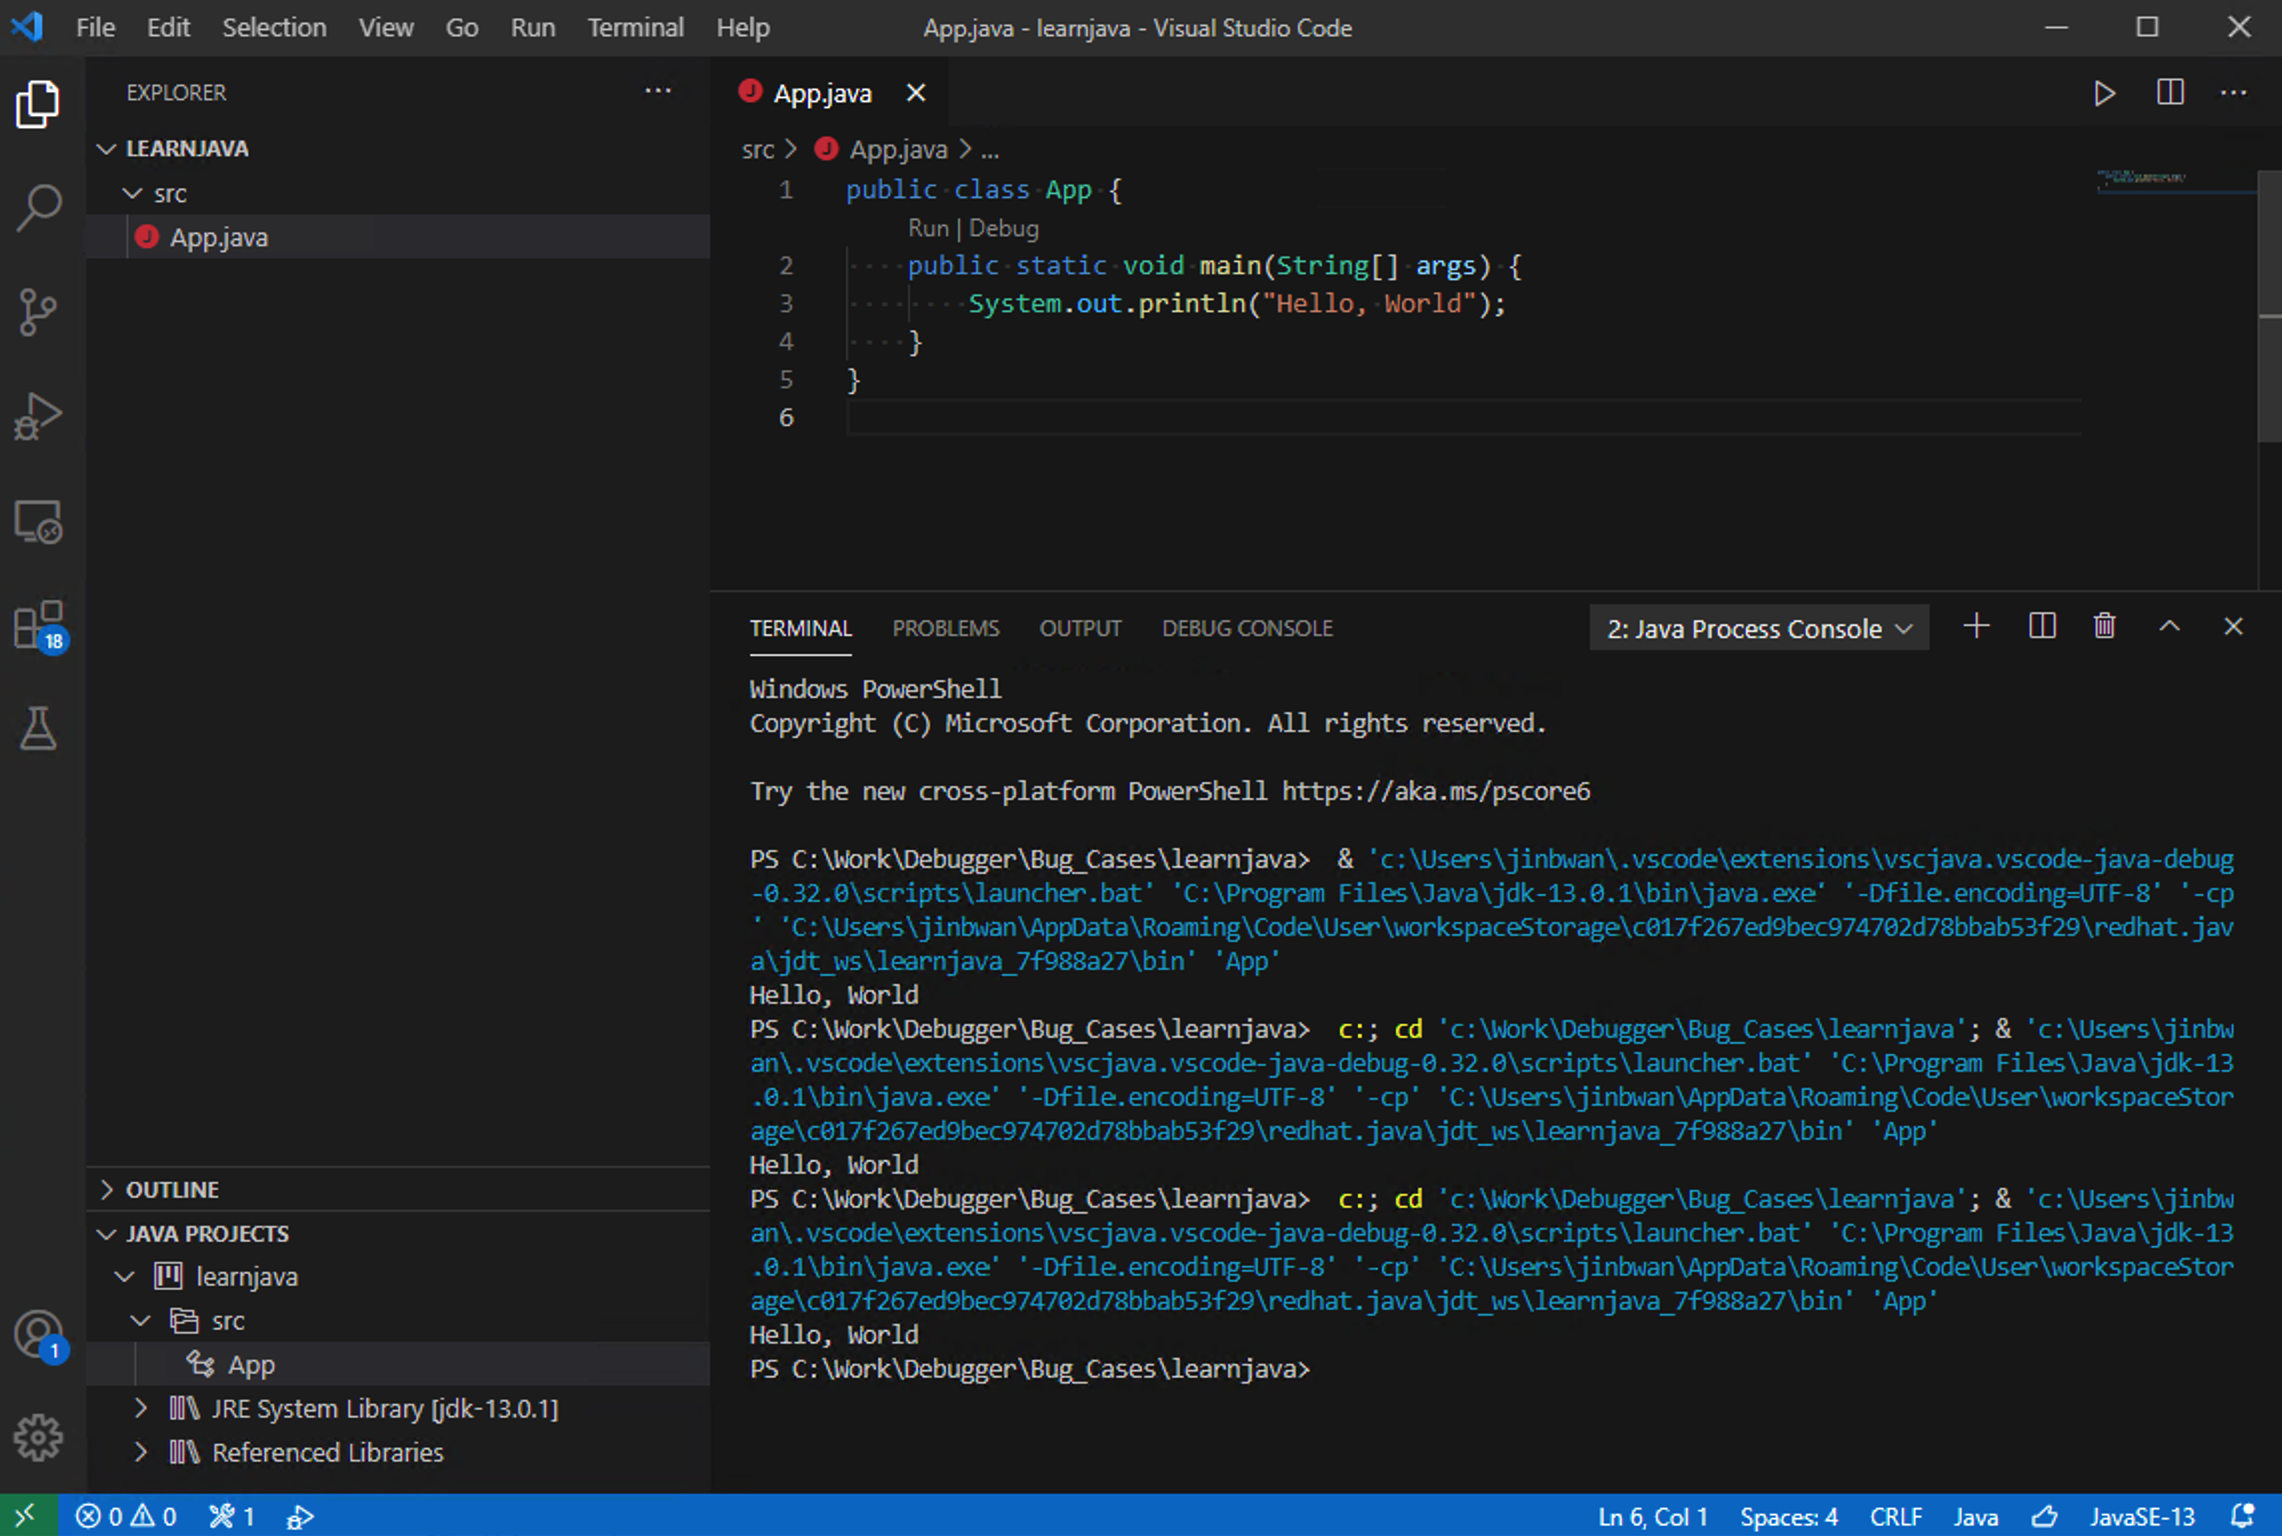2282x1536 pixels.
Task: Open the Help menu
Action: pyautogui.click(x=743, y=27)
